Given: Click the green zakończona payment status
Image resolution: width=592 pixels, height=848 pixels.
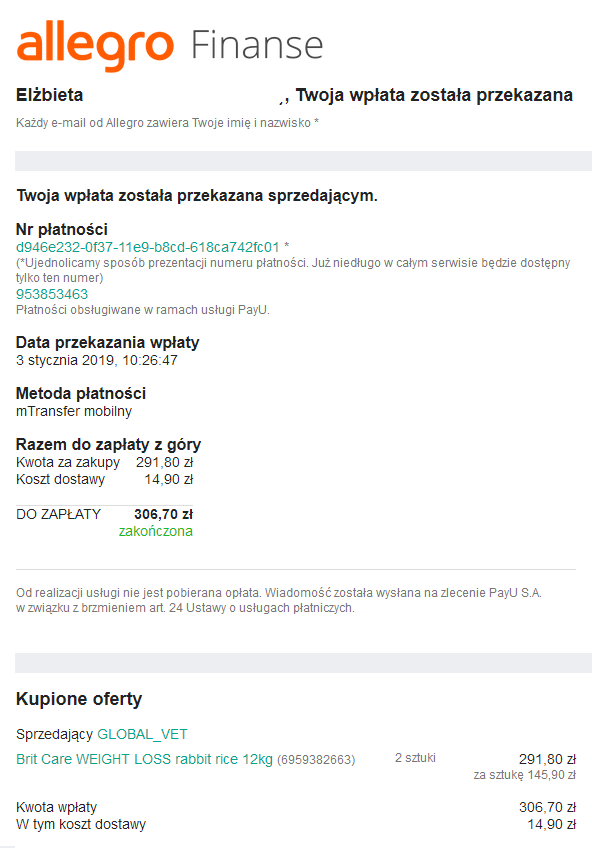Looking at the screenshot, I should [x=156, y=531].
